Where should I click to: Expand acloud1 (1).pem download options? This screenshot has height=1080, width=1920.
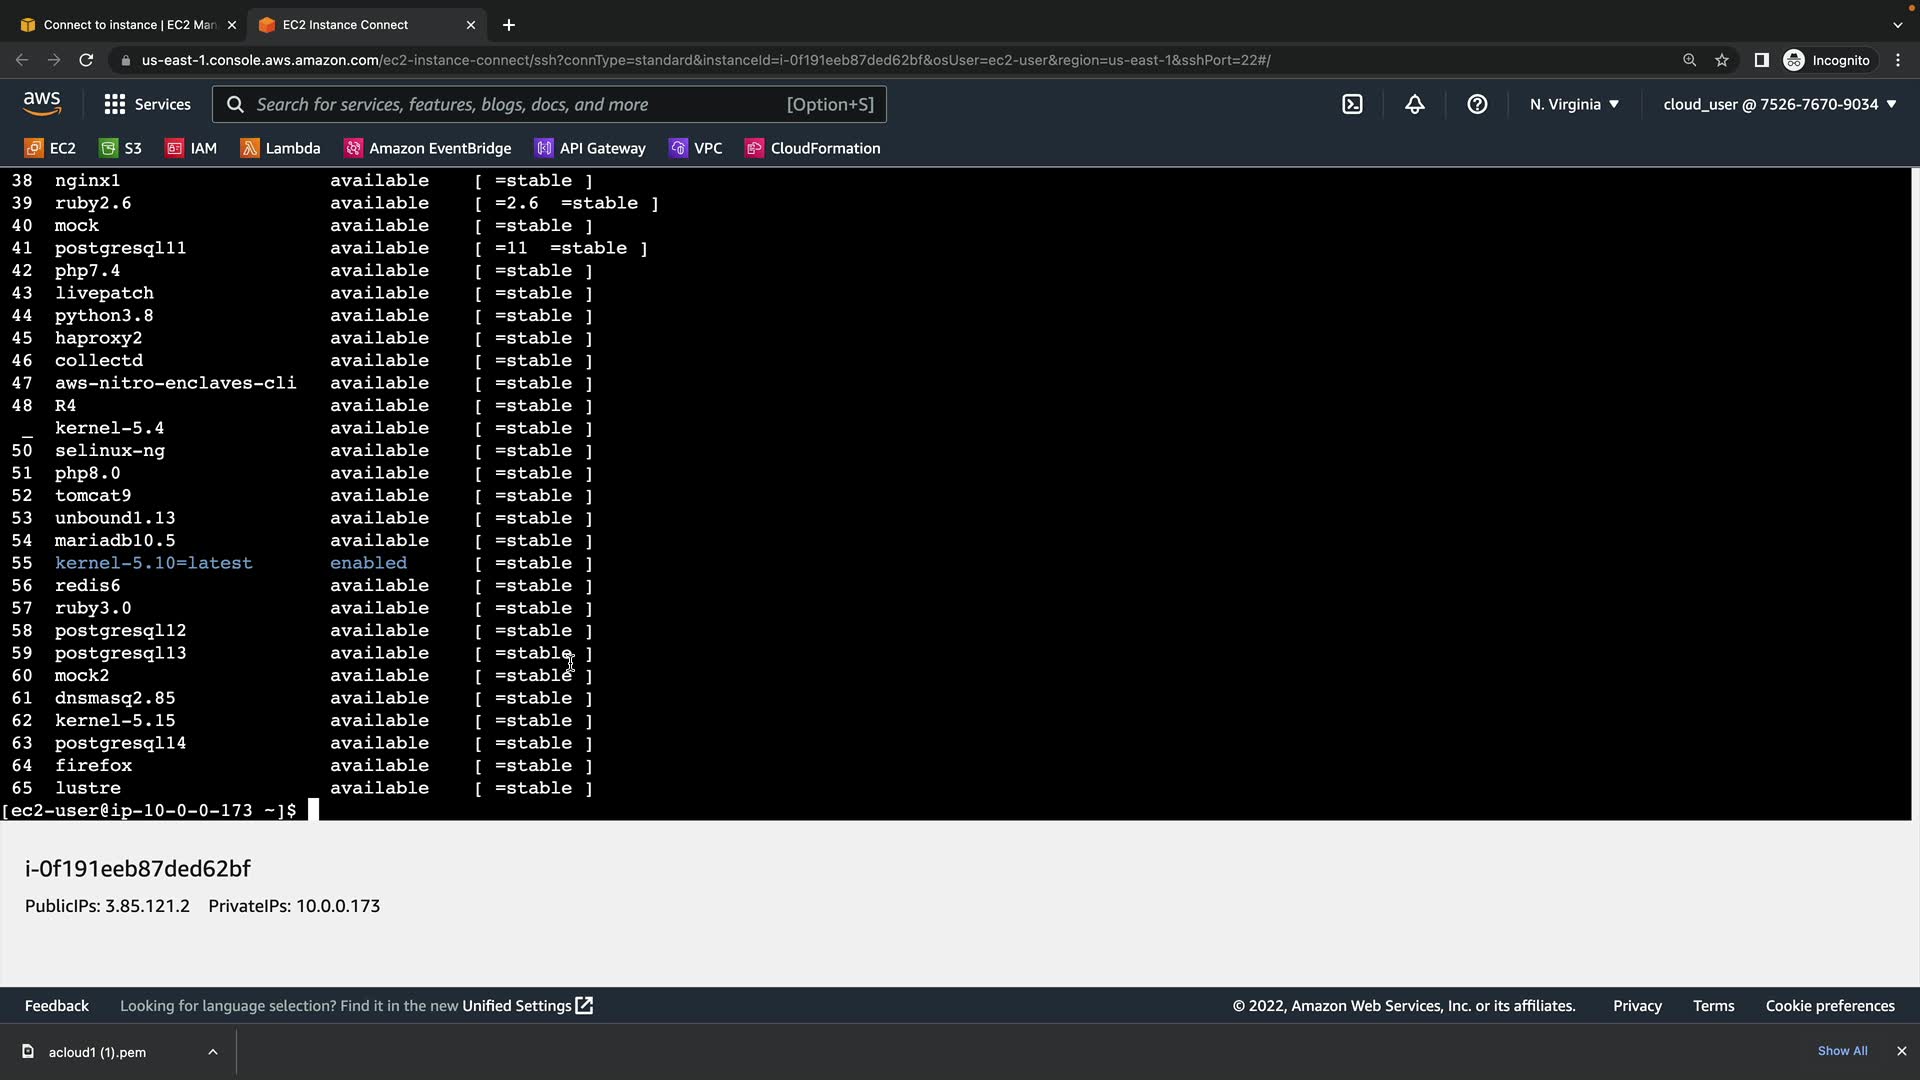pyautogui.click(x=213, y=1052)
